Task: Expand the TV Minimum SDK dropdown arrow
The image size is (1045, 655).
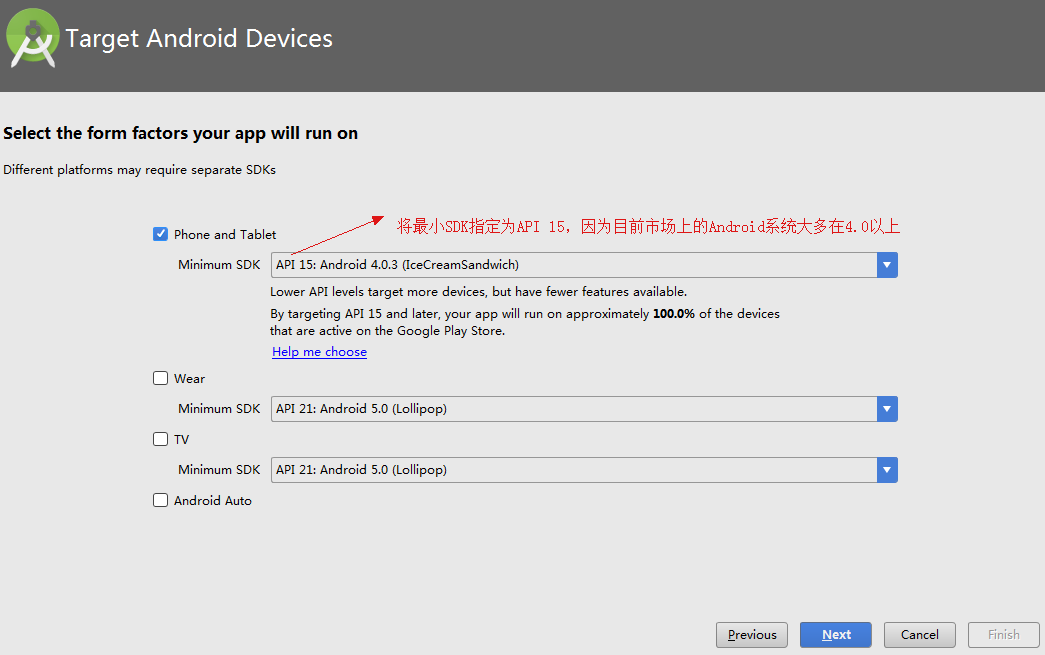Action: [x=887, y=470]
